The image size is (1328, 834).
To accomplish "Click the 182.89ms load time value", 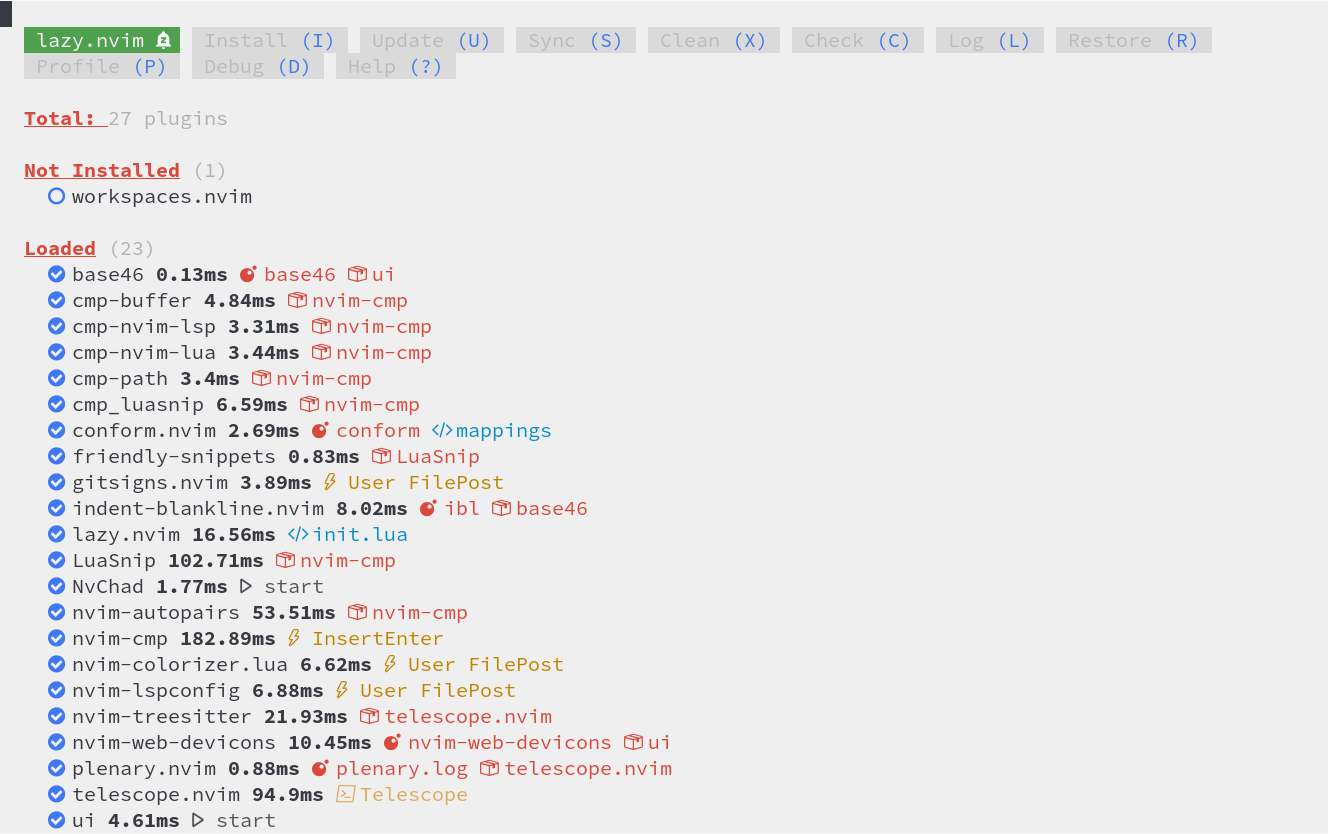I will [228, 638].
